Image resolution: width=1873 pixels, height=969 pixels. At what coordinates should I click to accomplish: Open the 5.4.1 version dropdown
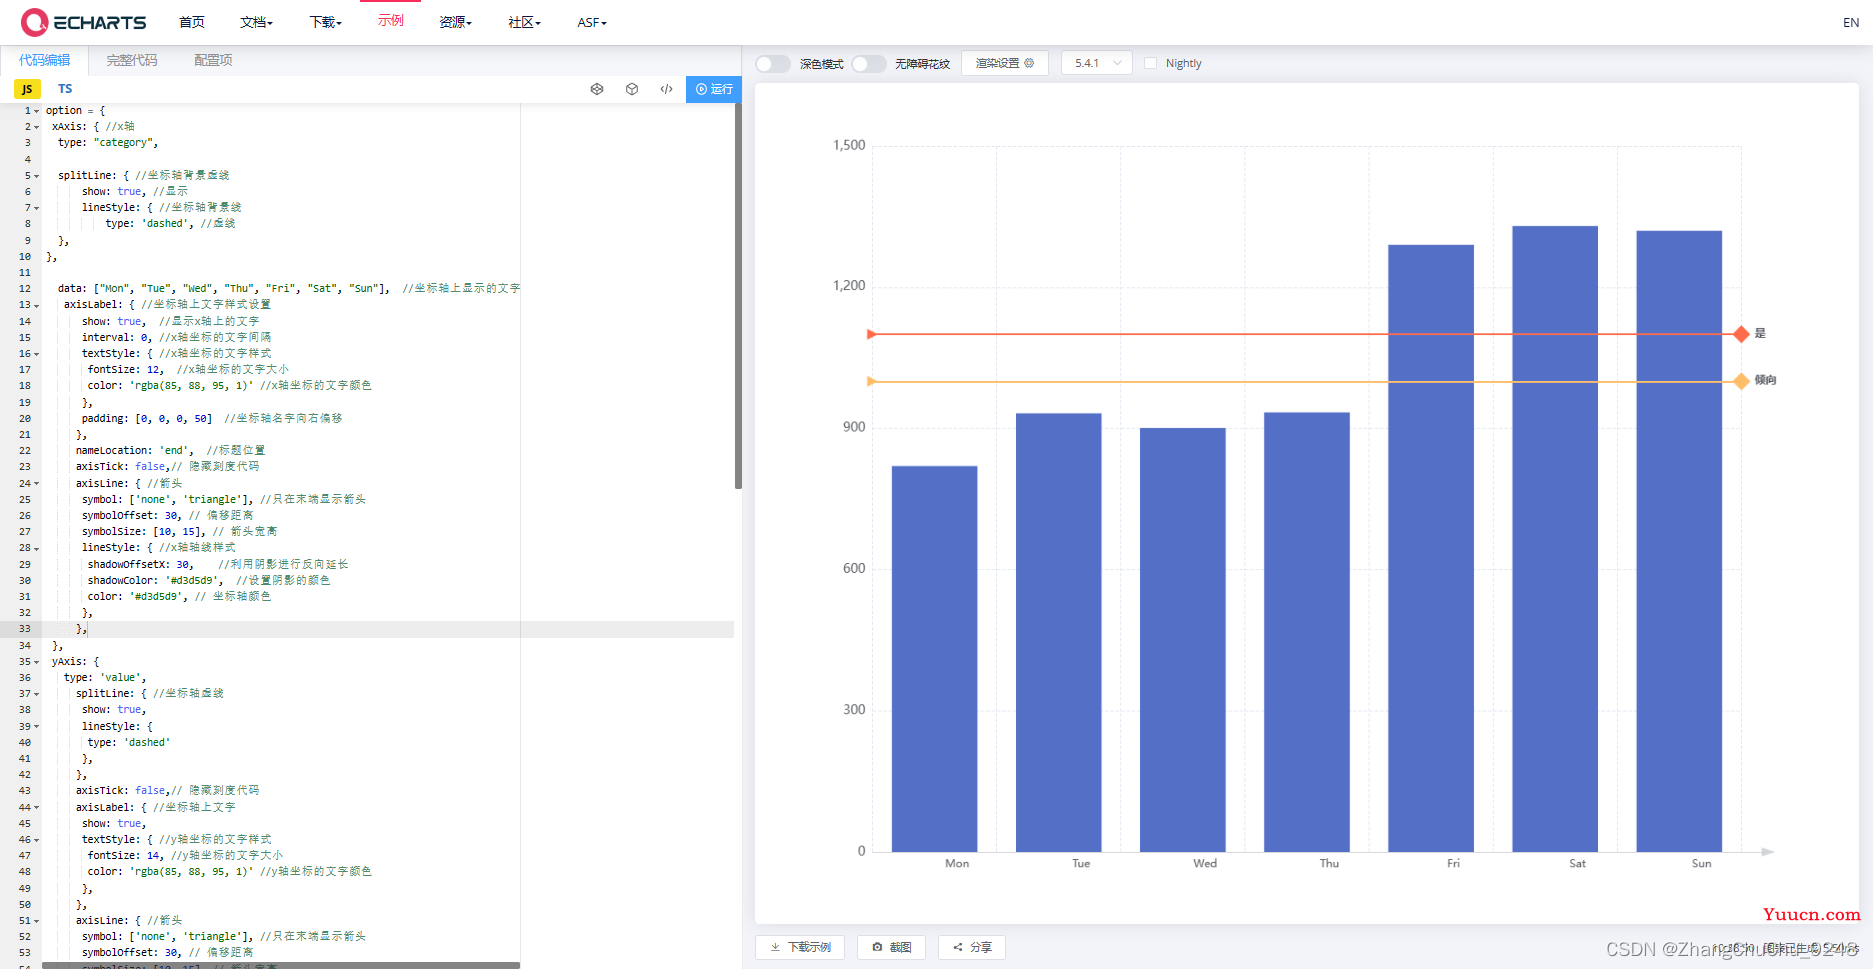[x=1097, y=63]
